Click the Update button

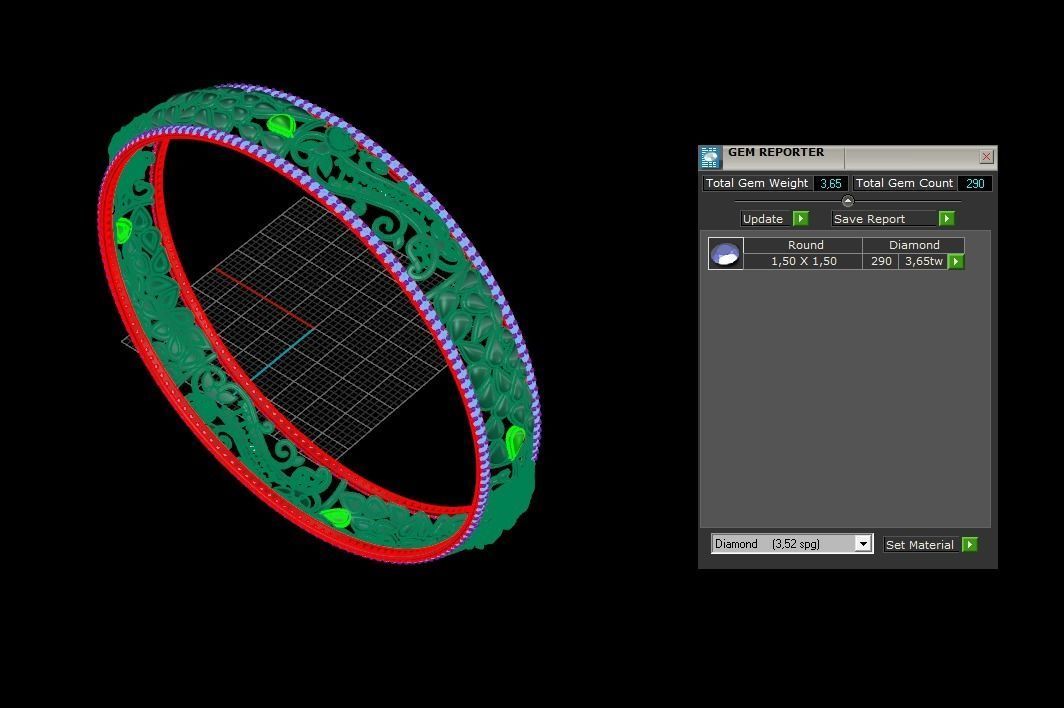click(763, 219)
